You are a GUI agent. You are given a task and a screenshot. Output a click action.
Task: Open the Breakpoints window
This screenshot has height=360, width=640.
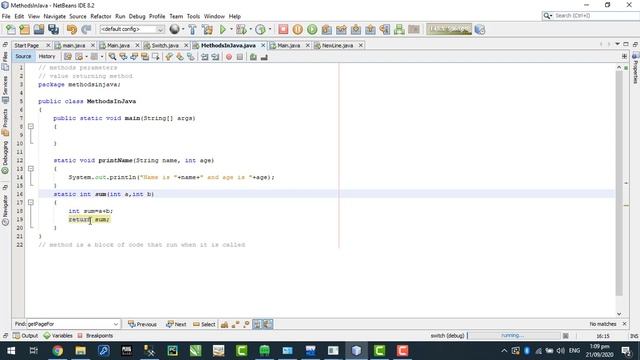[x=95, y=336]
